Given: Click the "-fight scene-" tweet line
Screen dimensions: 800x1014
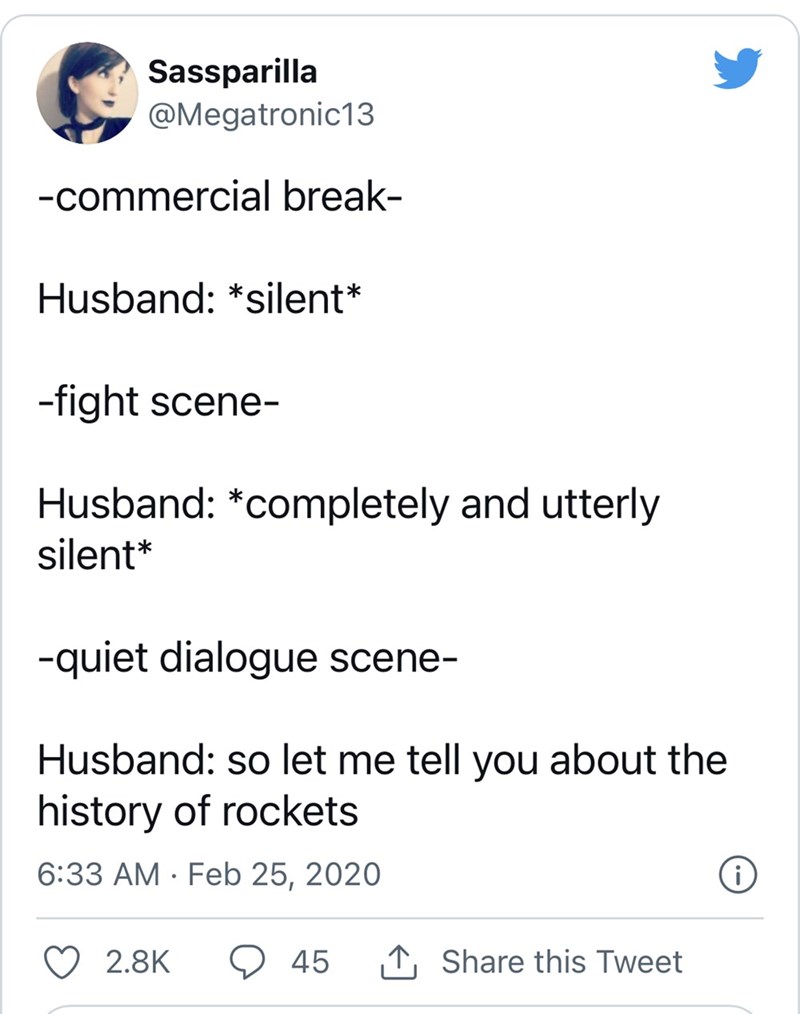Looking at the screenshot, I should pos(158,402).
